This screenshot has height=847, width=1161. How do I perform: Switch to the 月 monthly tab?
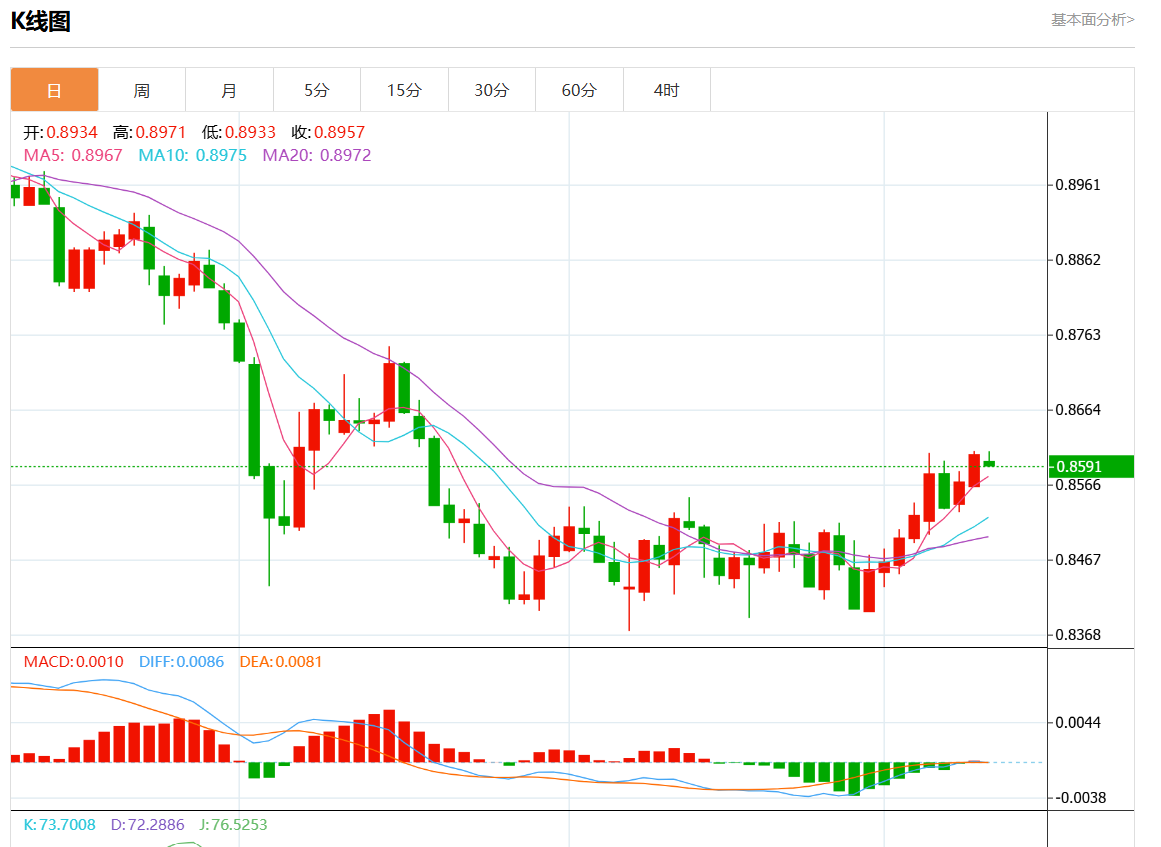pos(230,90)
